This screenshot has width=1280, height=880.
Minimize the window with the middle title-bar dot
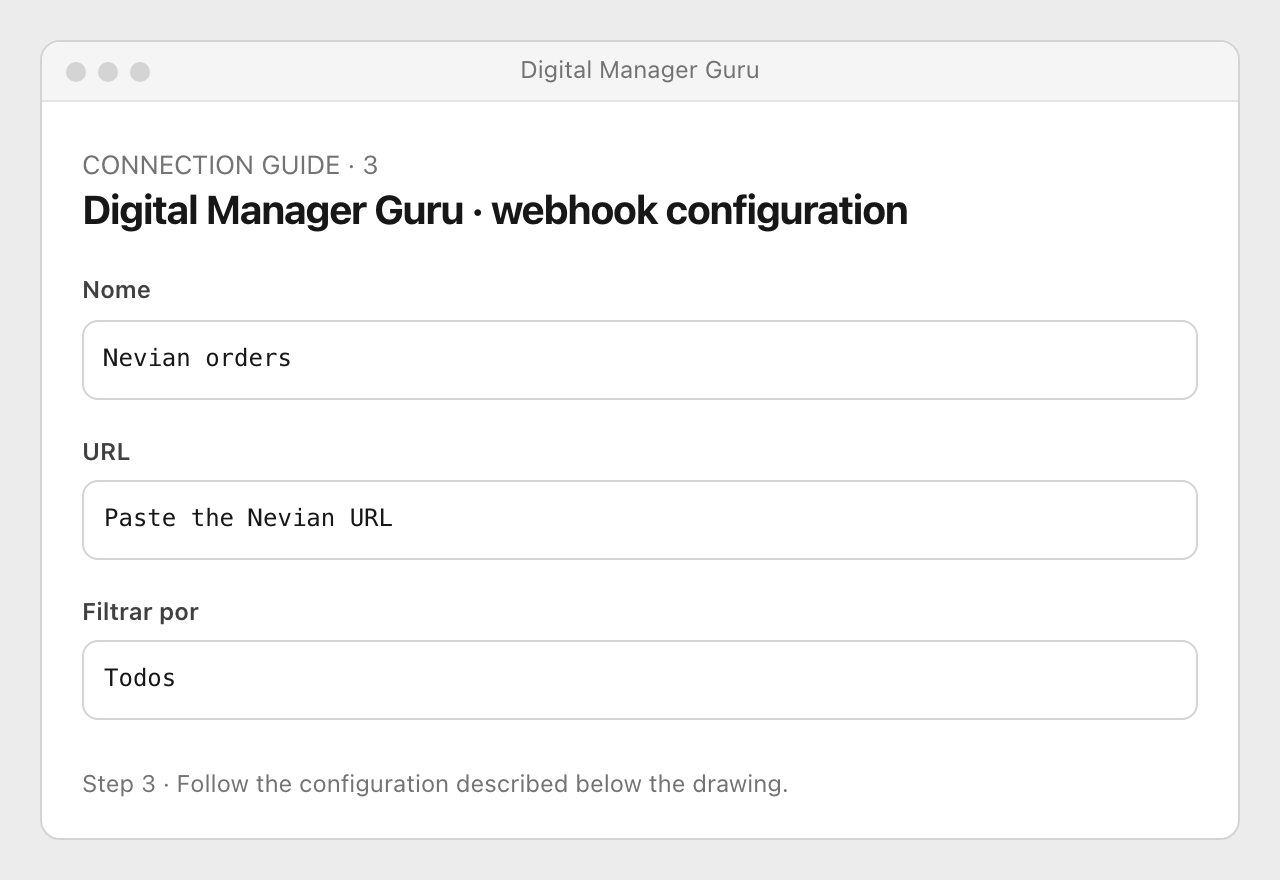pyautogui.click(x=108, y=72)
